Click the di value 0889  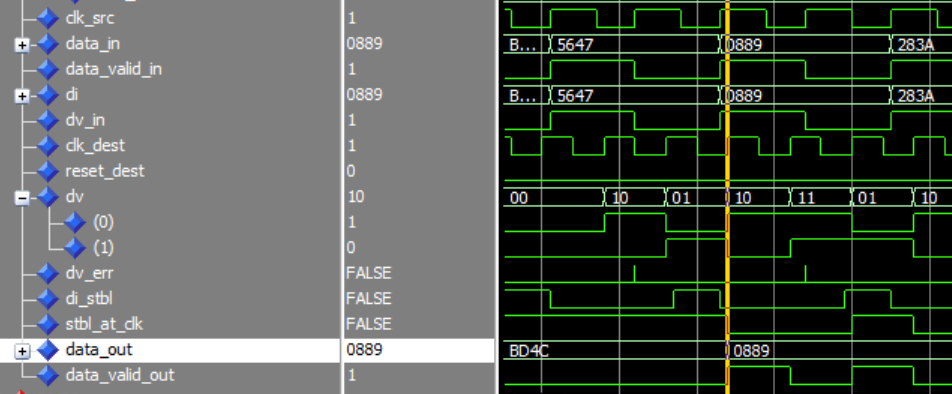pyautogui.click(x=364, y=95)
